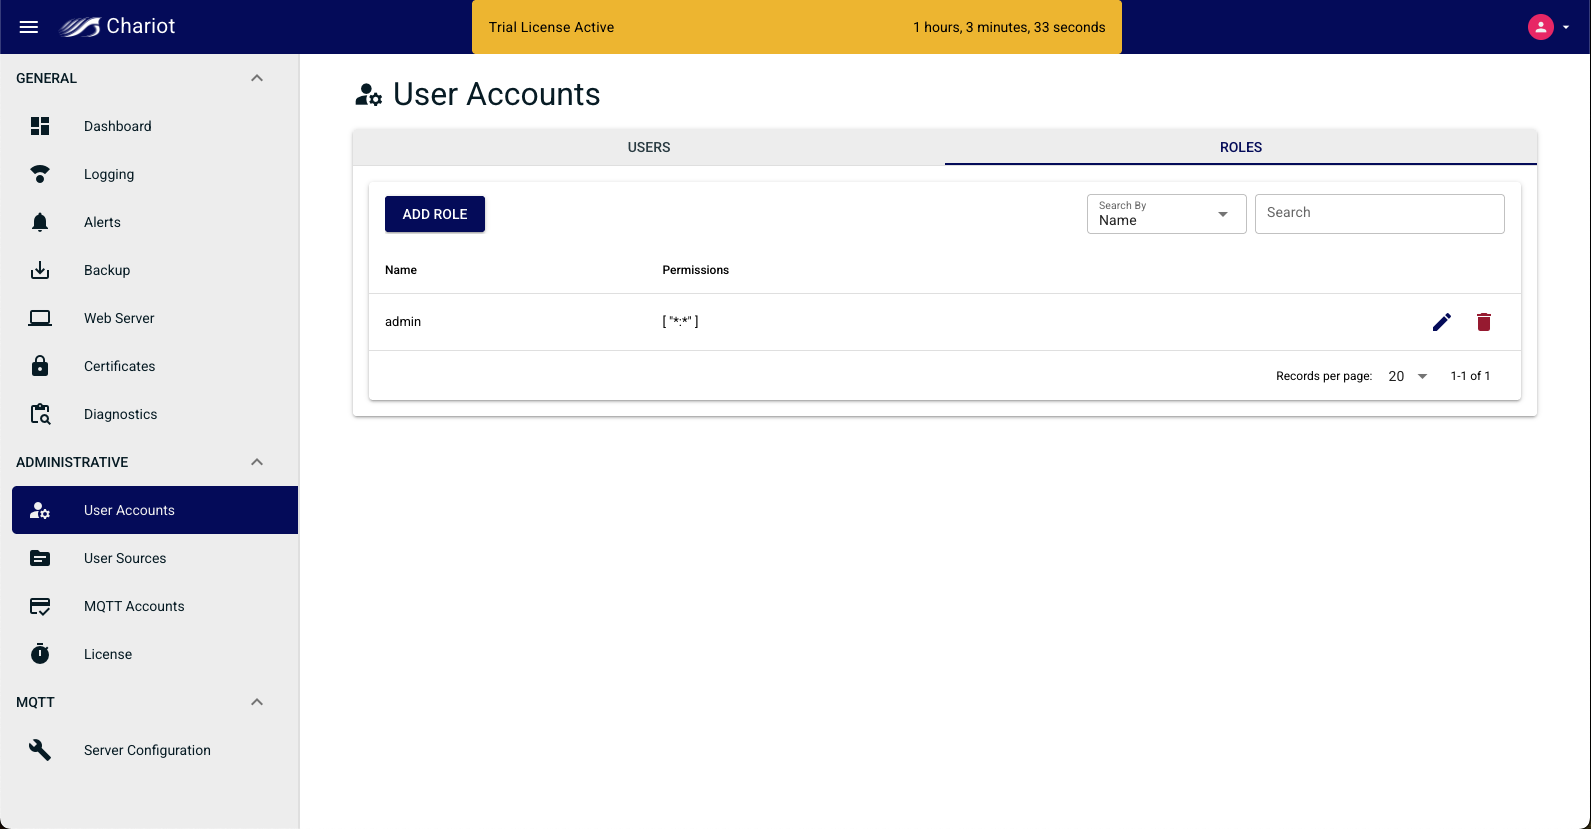Change Records per page dropdown value
Viewport: 1591px width, 829px height.
[1408, 376]
